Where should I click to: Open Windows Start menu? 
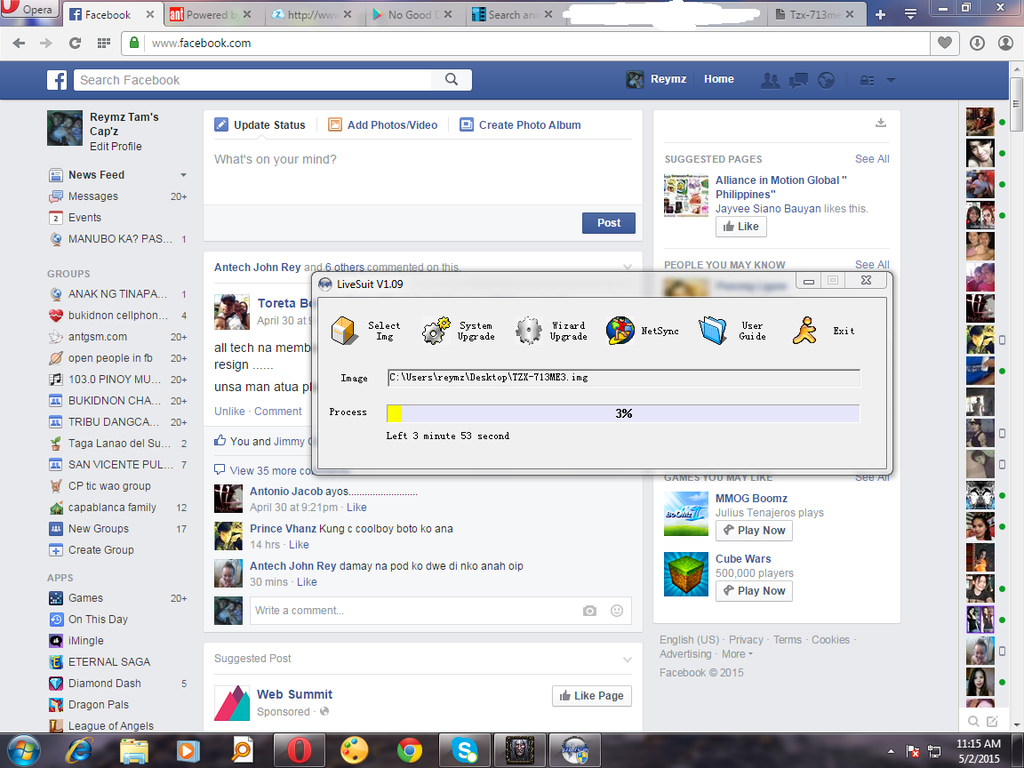pos(24,750)
